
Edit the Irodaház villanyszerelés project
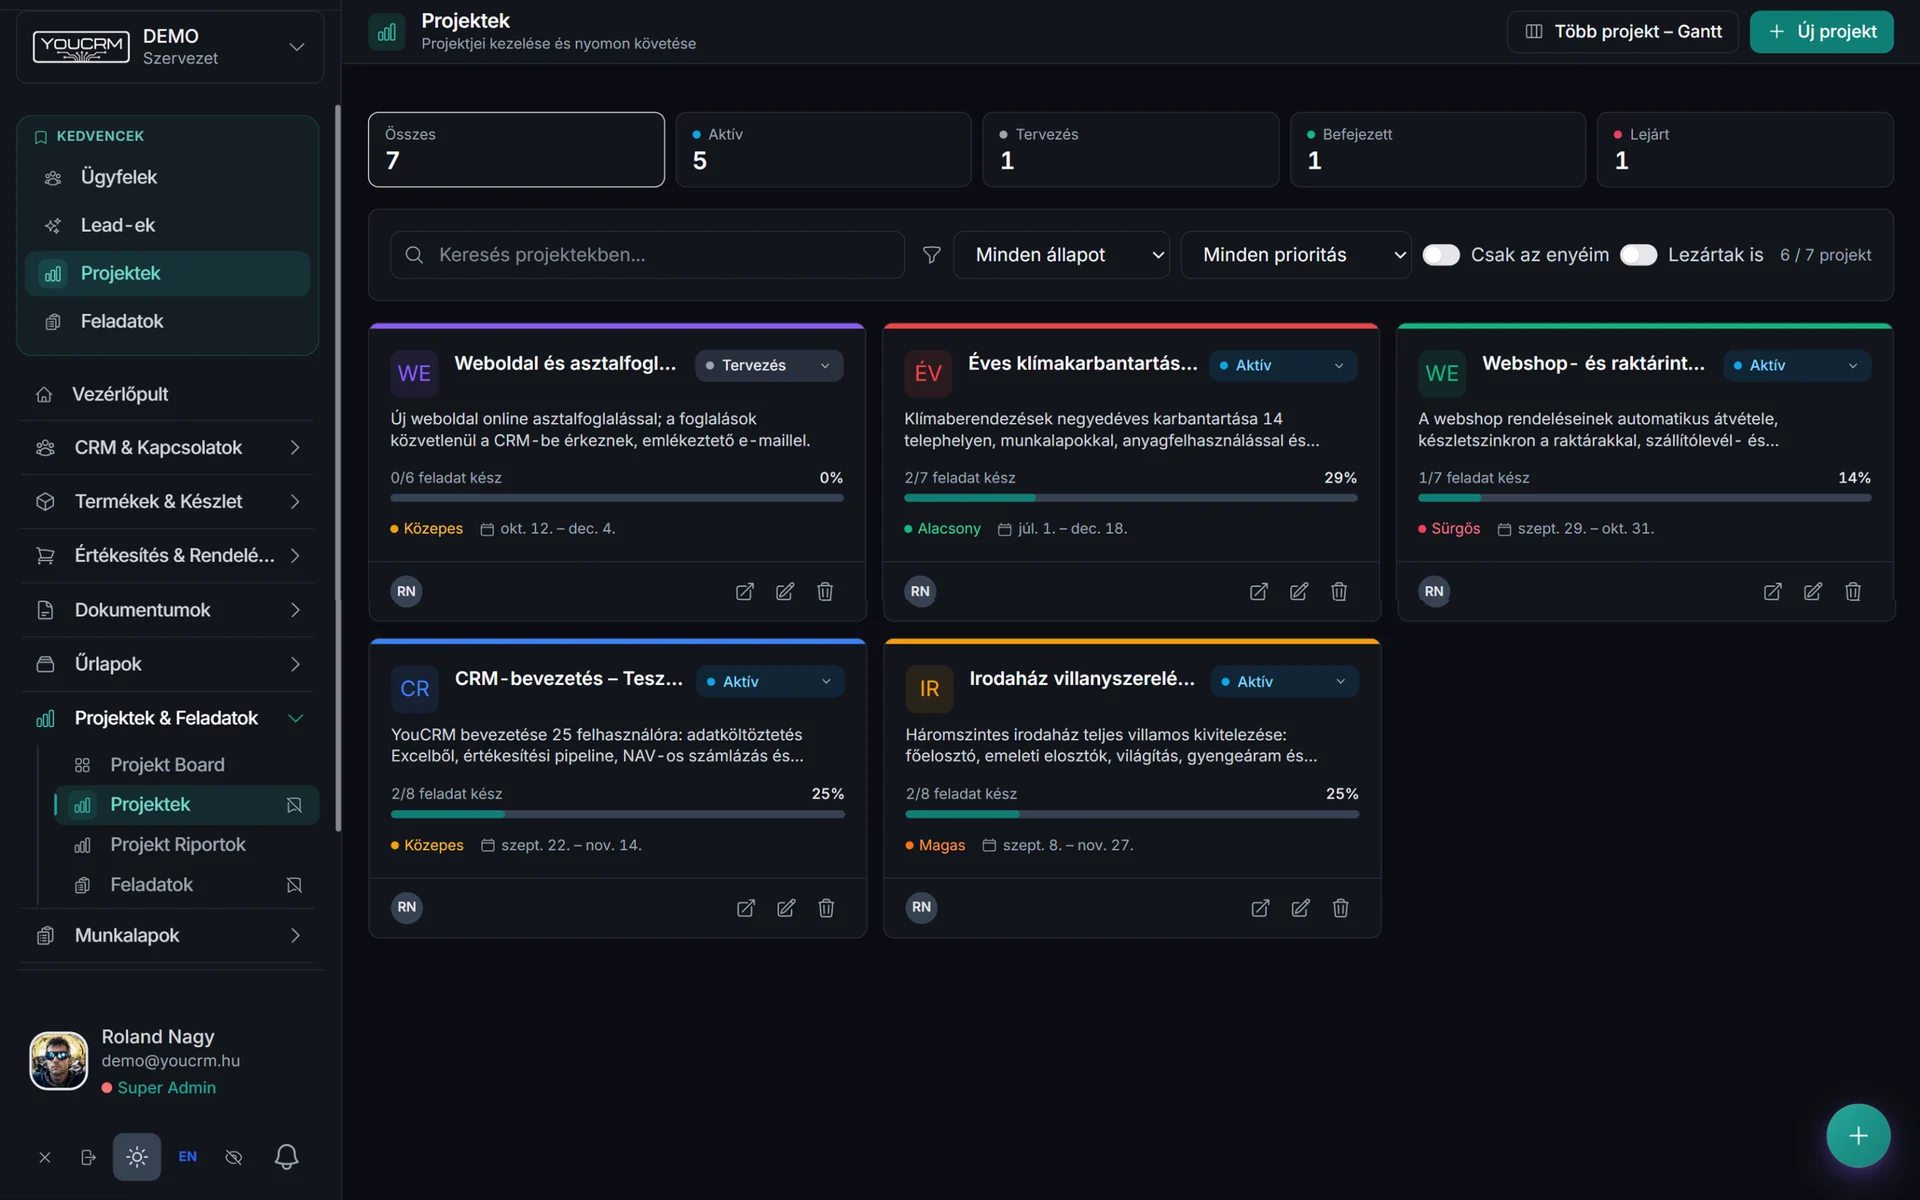[x=1300, y=908]
